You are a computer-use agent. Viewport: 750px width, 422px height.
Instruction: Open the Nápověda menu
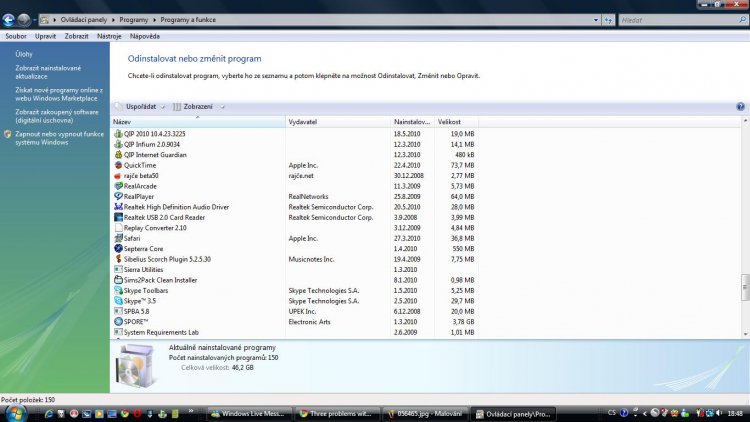pos(145,36)
